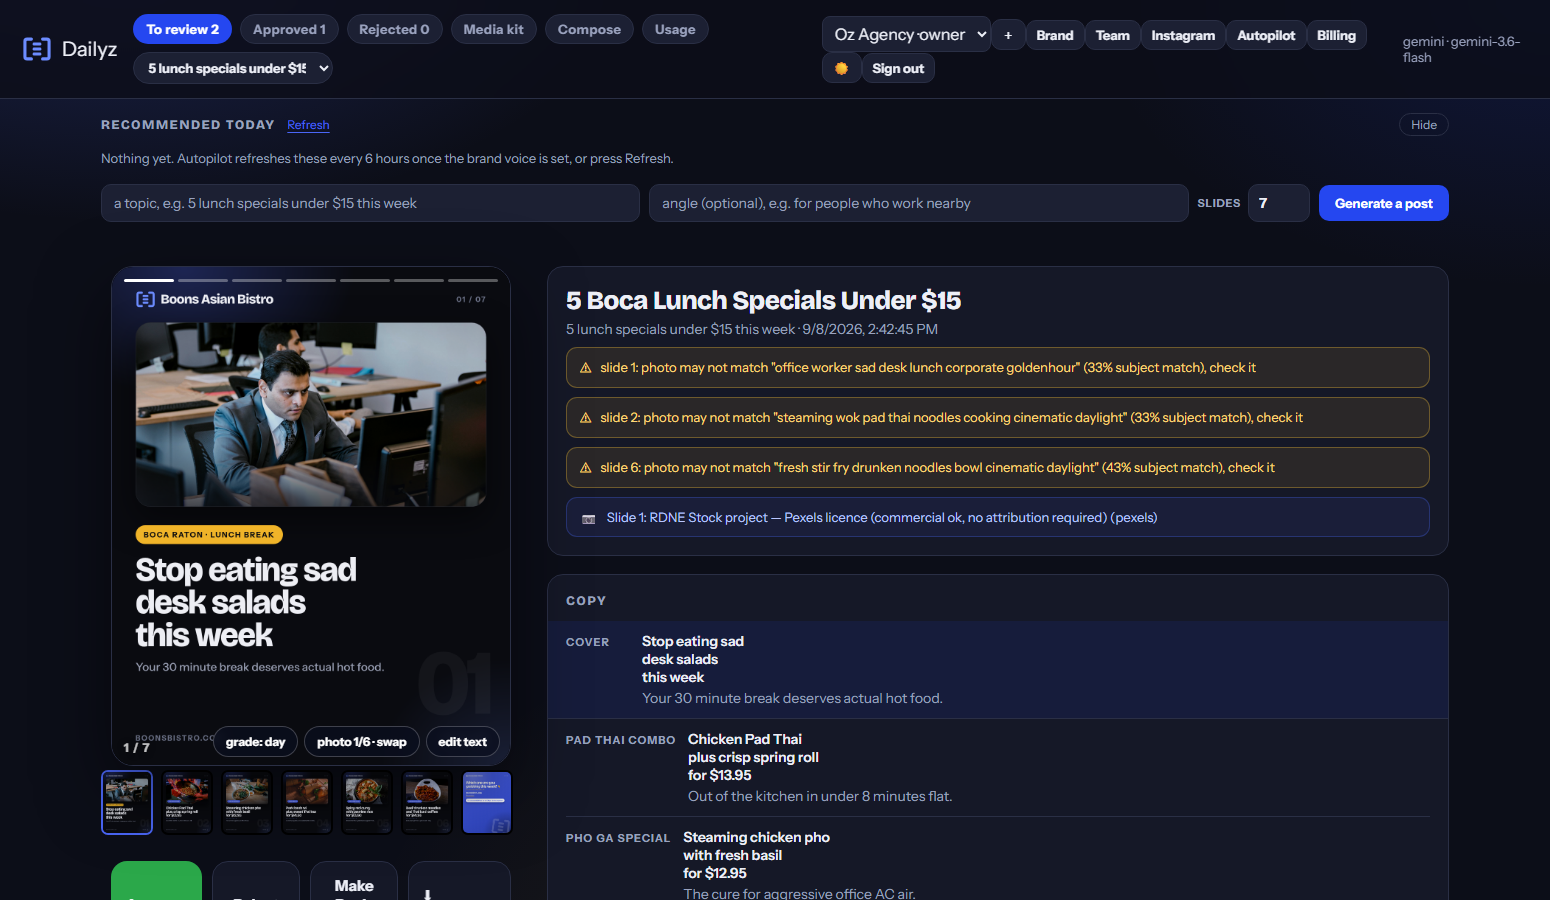Select slide 4 thumbnail

point(307,802)
